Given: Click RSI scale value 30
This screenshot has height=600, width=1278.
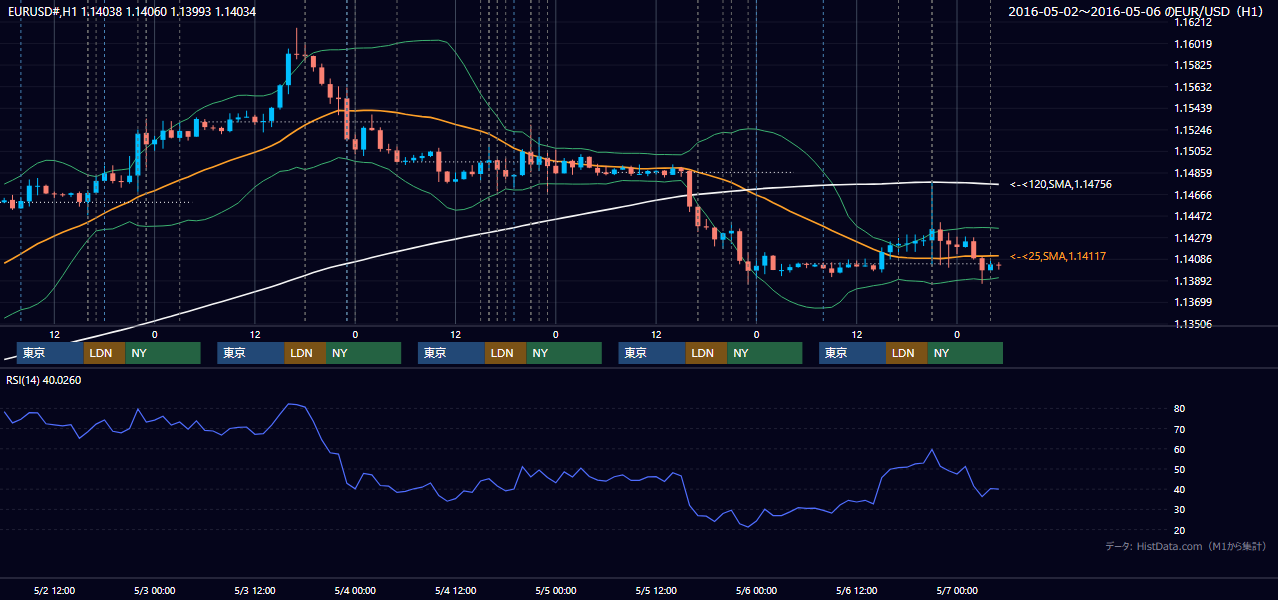Looking at the screenshot, I should point(1180,509).
